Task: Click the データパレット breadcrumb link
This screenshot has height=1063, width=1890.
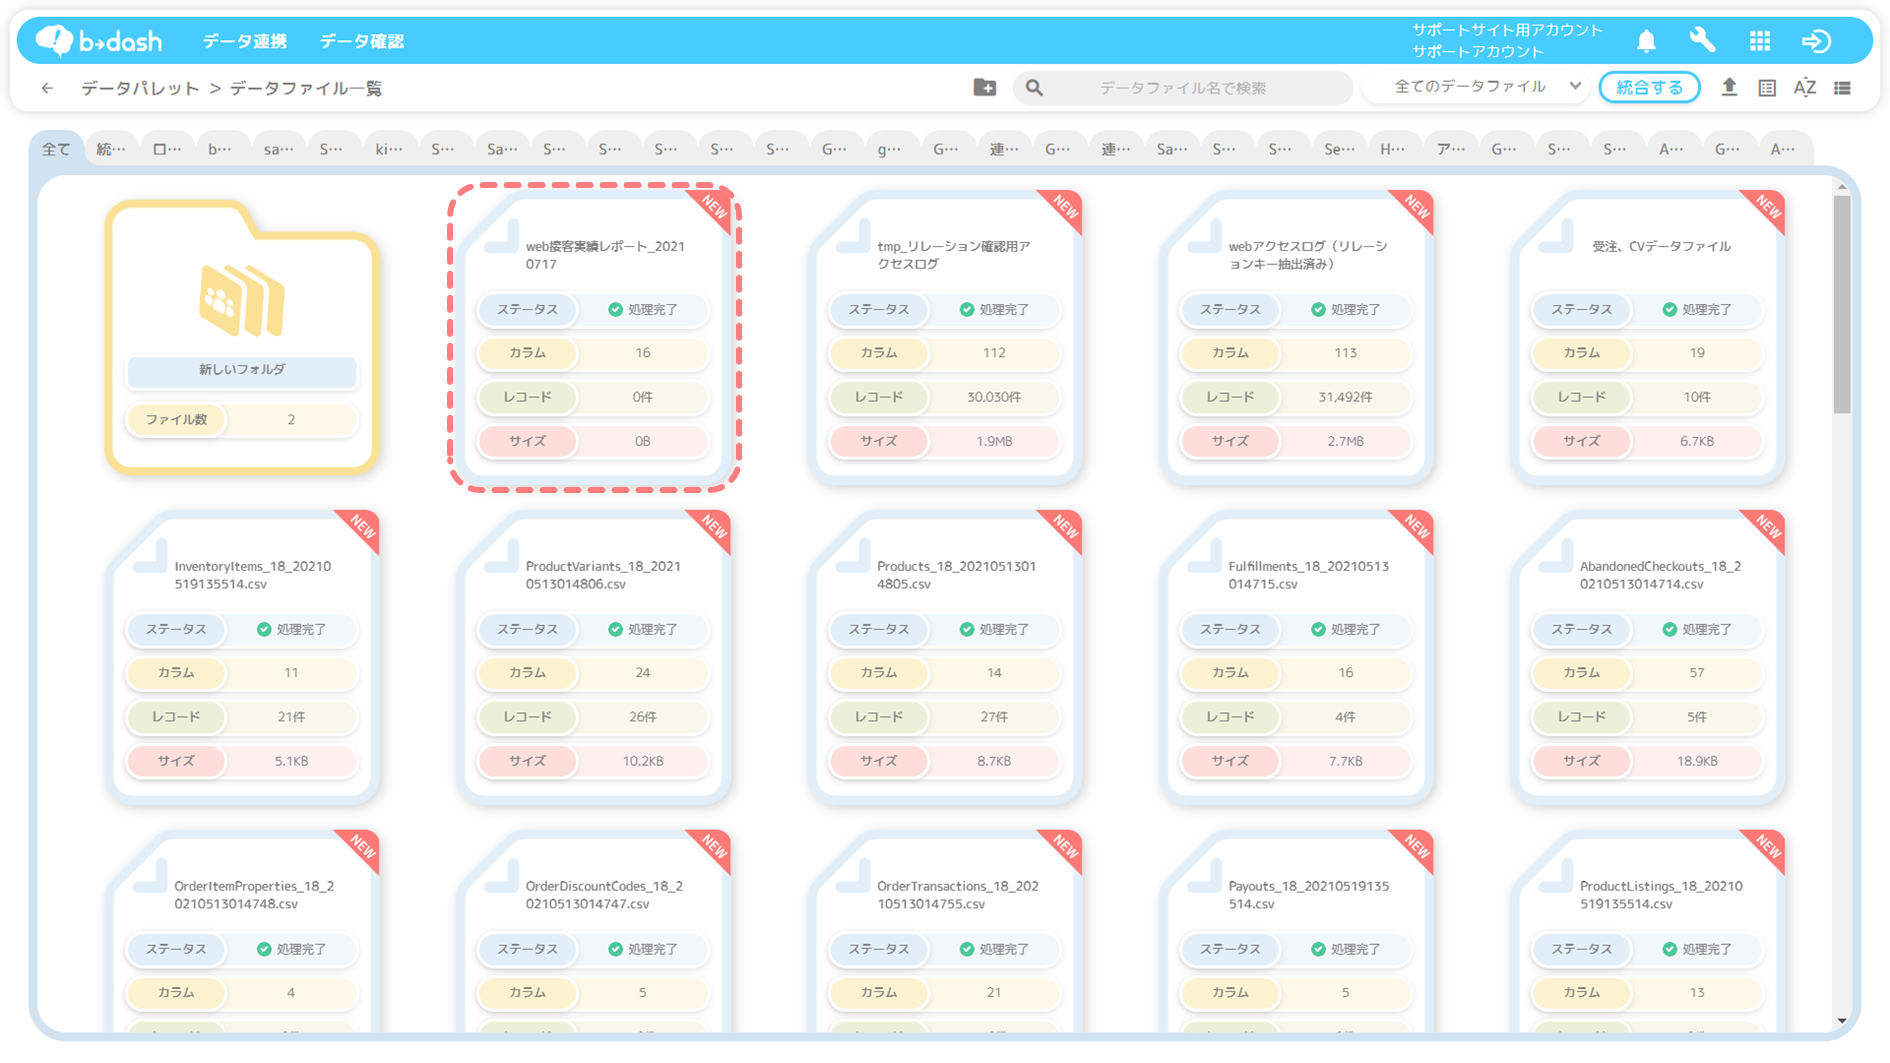Action: click(141, 88)
